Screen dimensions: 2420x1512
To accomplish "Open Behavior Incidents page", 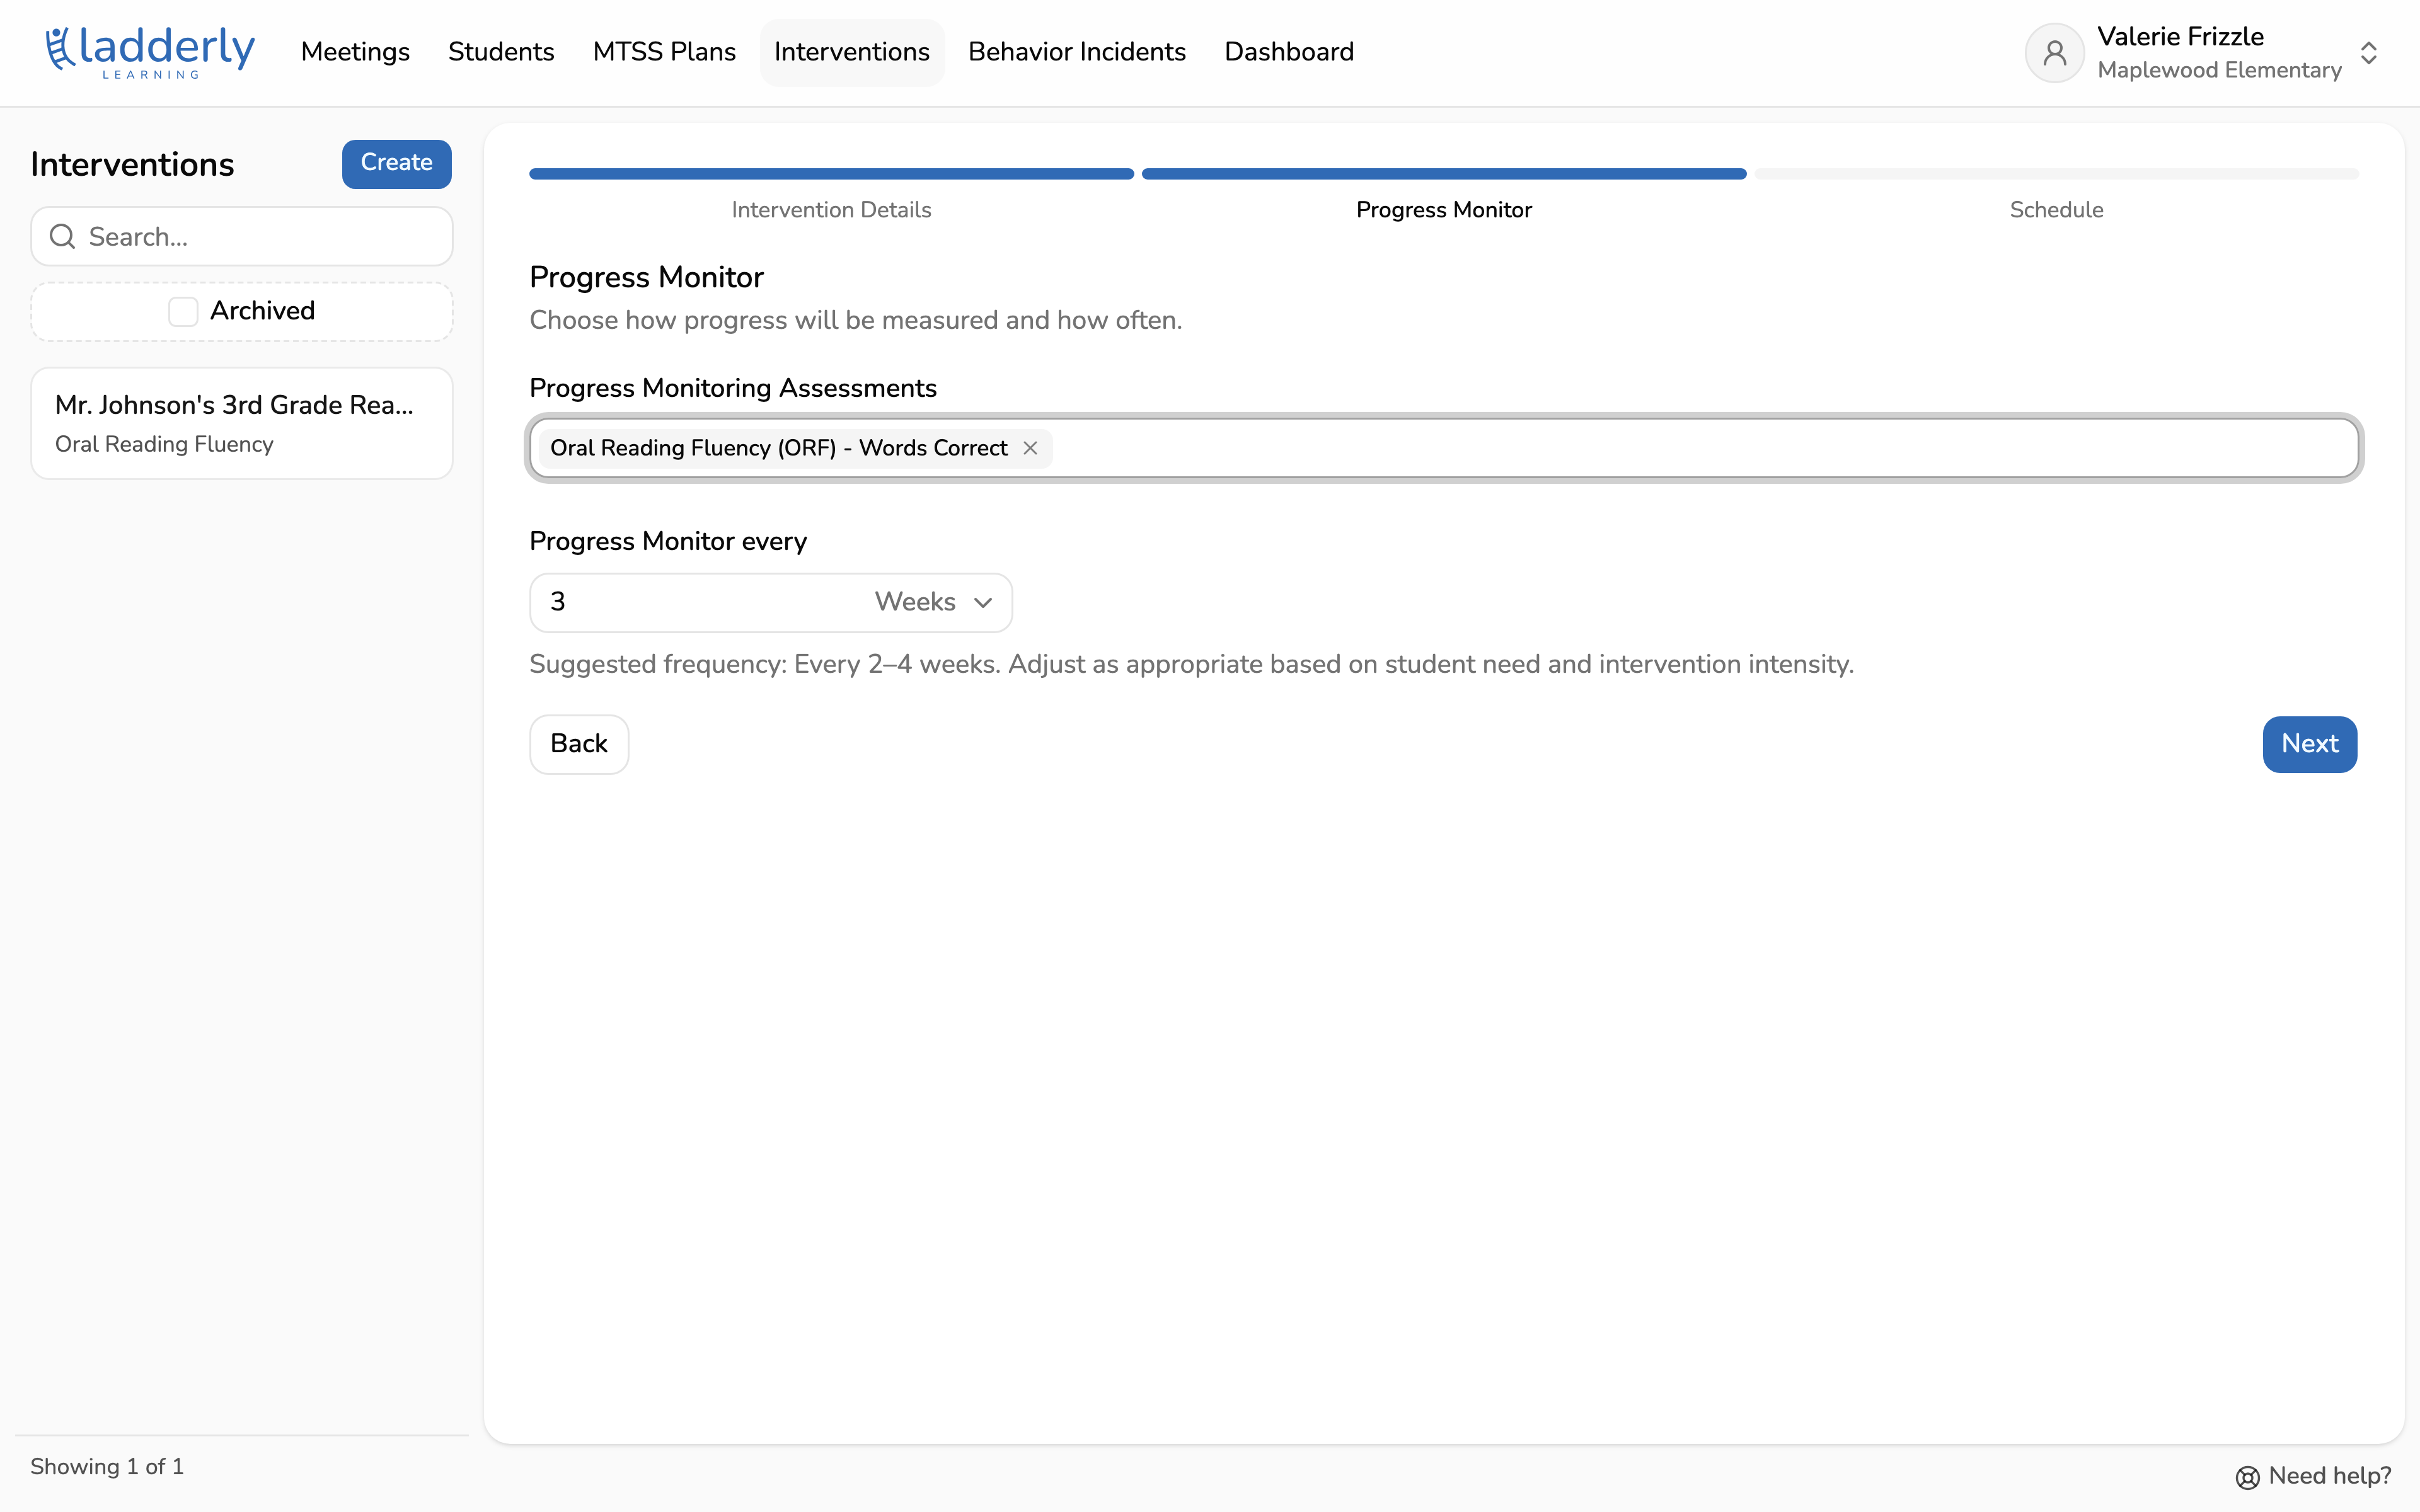I will tap(1077, 52).
